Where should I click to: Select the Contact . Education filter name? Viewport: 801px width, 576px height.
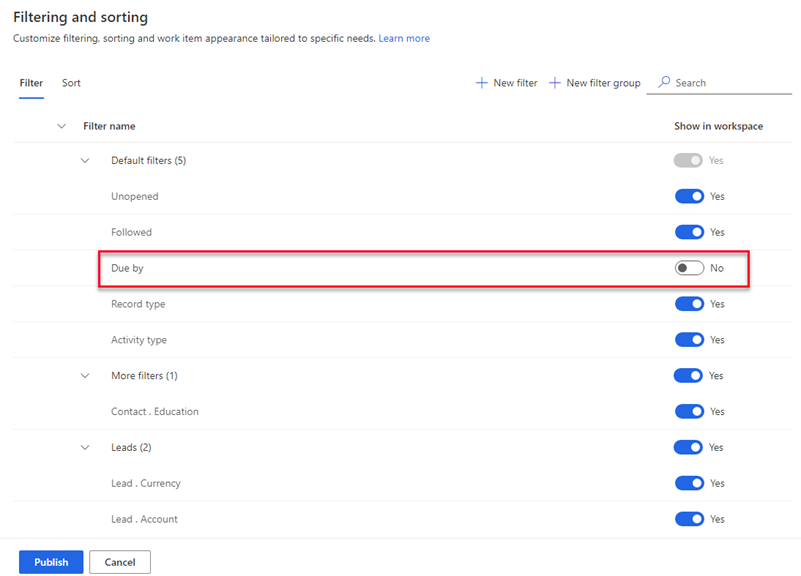pos(155,411)
